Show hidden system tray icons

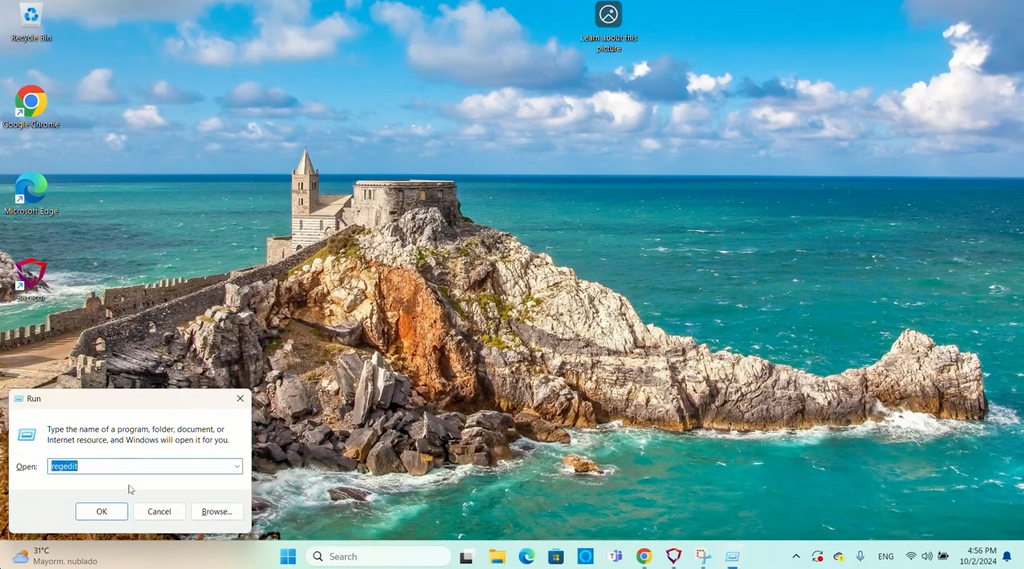tap(796, 556)
